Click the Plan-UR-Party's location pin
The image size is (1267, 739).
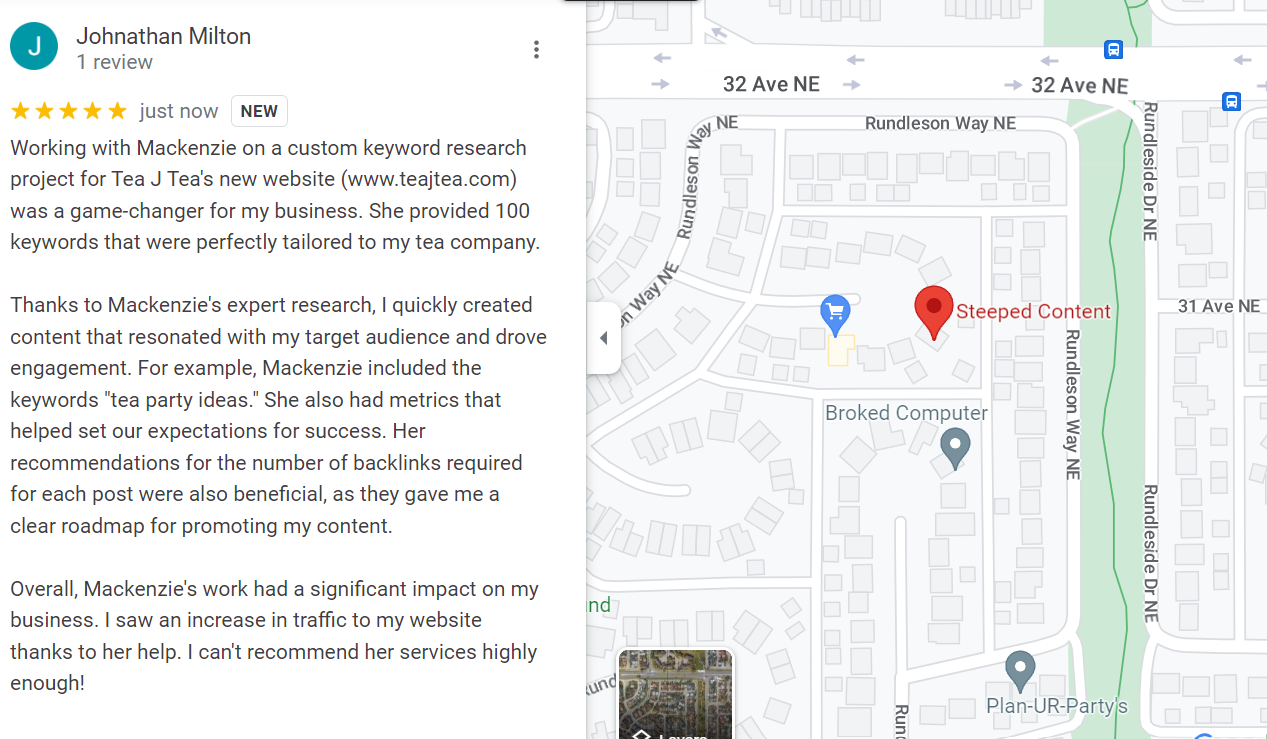(1020, 671)
